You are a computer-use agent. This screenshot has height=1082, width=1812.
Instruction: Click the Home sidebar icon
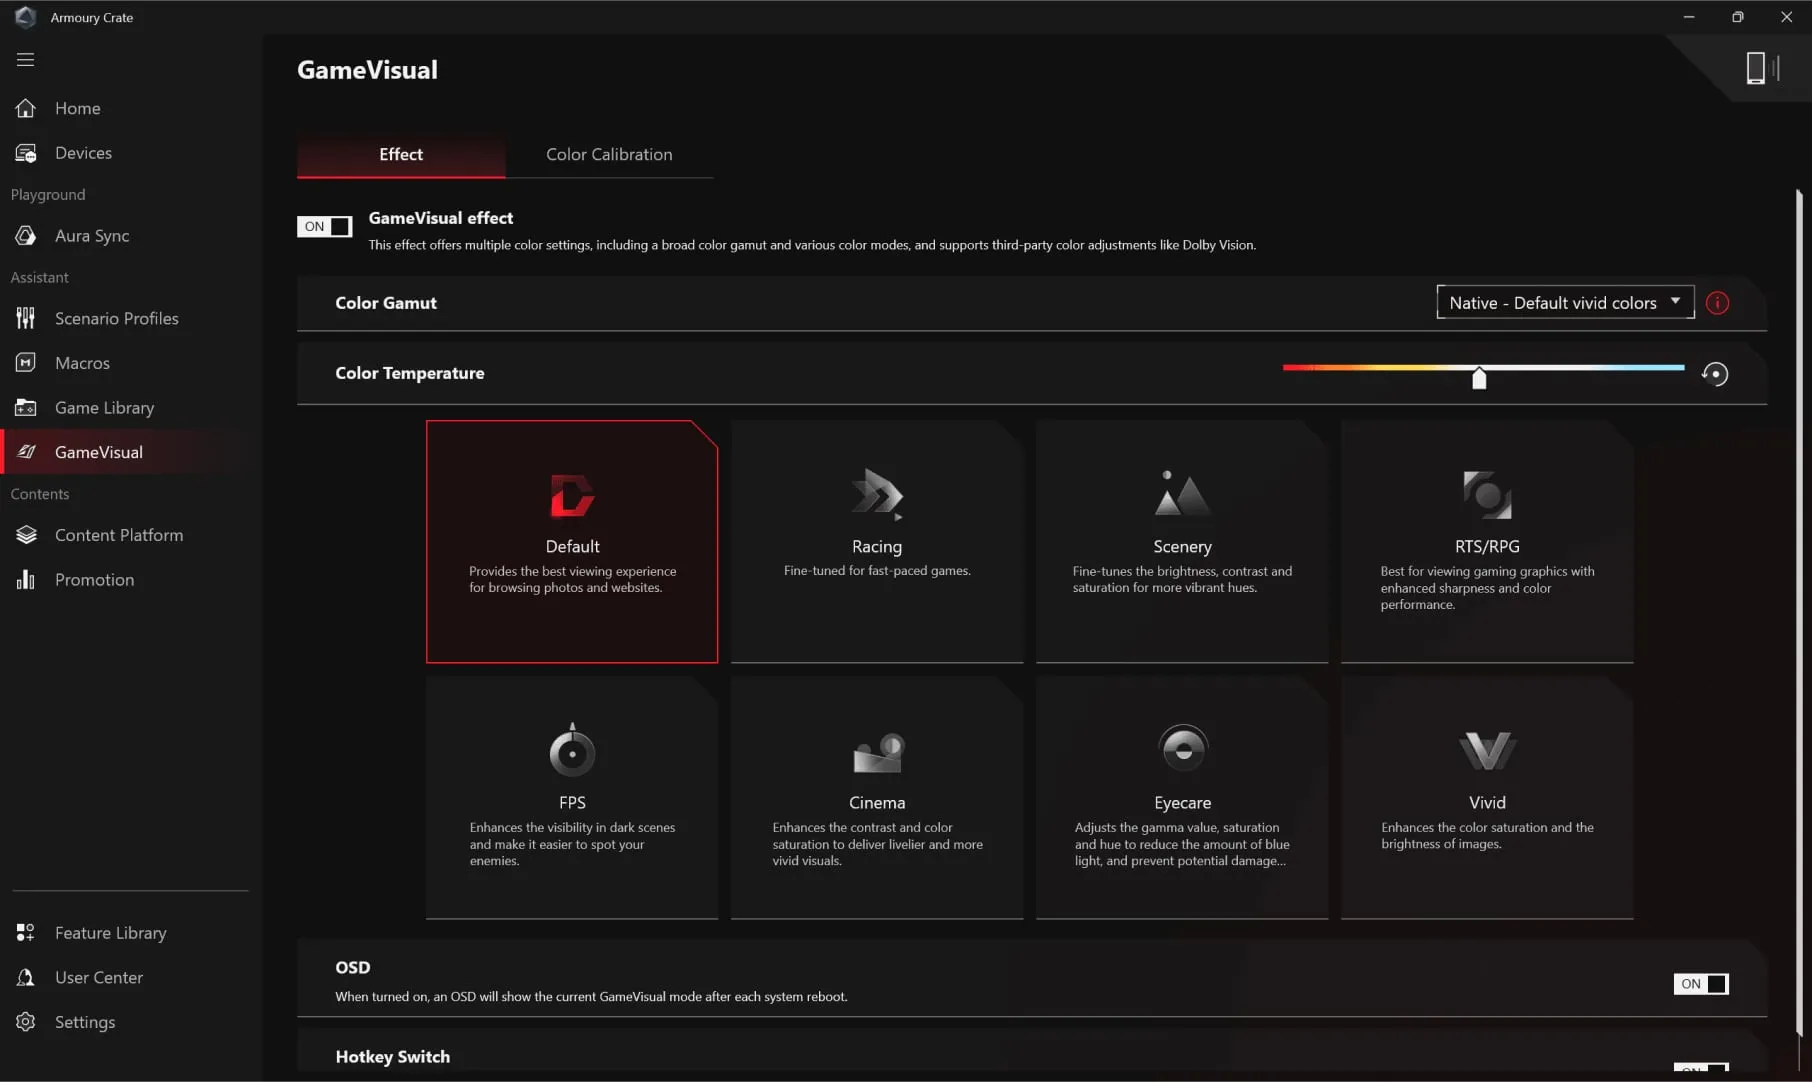[26, 108]
